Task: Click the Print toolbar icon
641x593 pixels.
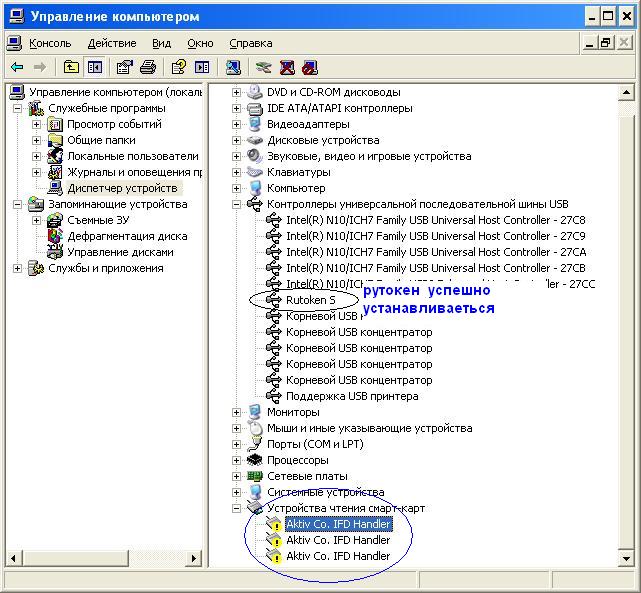Action: [x=148, y=67]
